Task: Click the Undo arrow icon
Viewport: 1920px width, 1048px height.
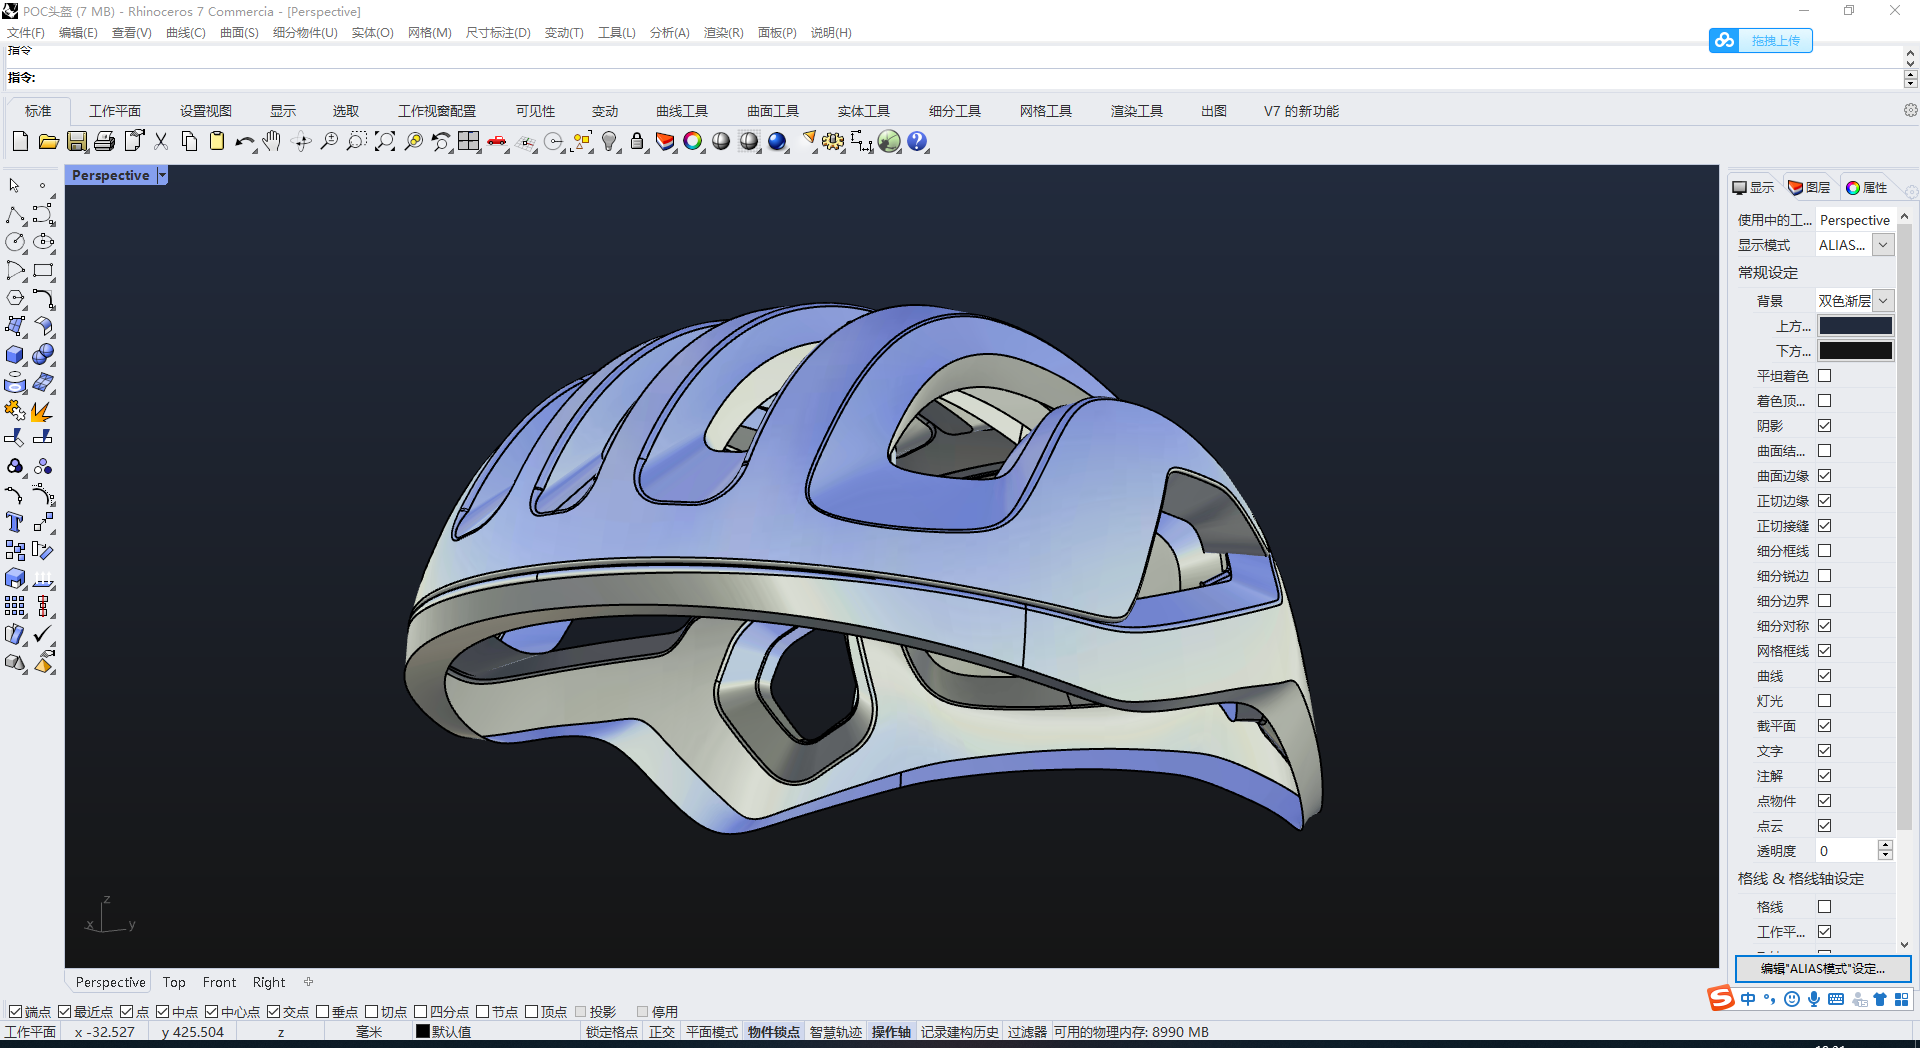Action: (245, 141)
